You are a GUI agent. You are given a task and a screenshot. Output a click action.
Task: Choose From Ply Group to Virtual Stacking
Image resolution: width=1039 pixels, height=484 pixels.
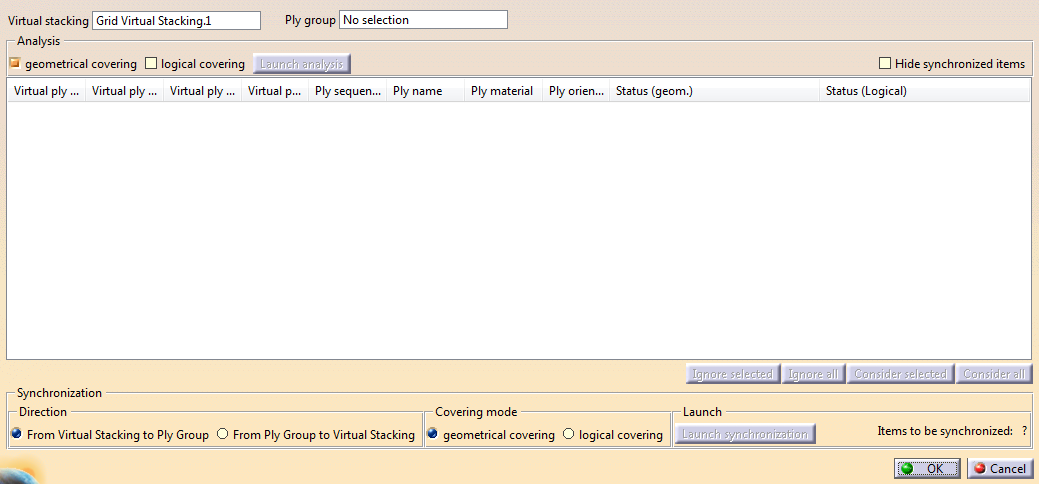click(x=223, y=435)
